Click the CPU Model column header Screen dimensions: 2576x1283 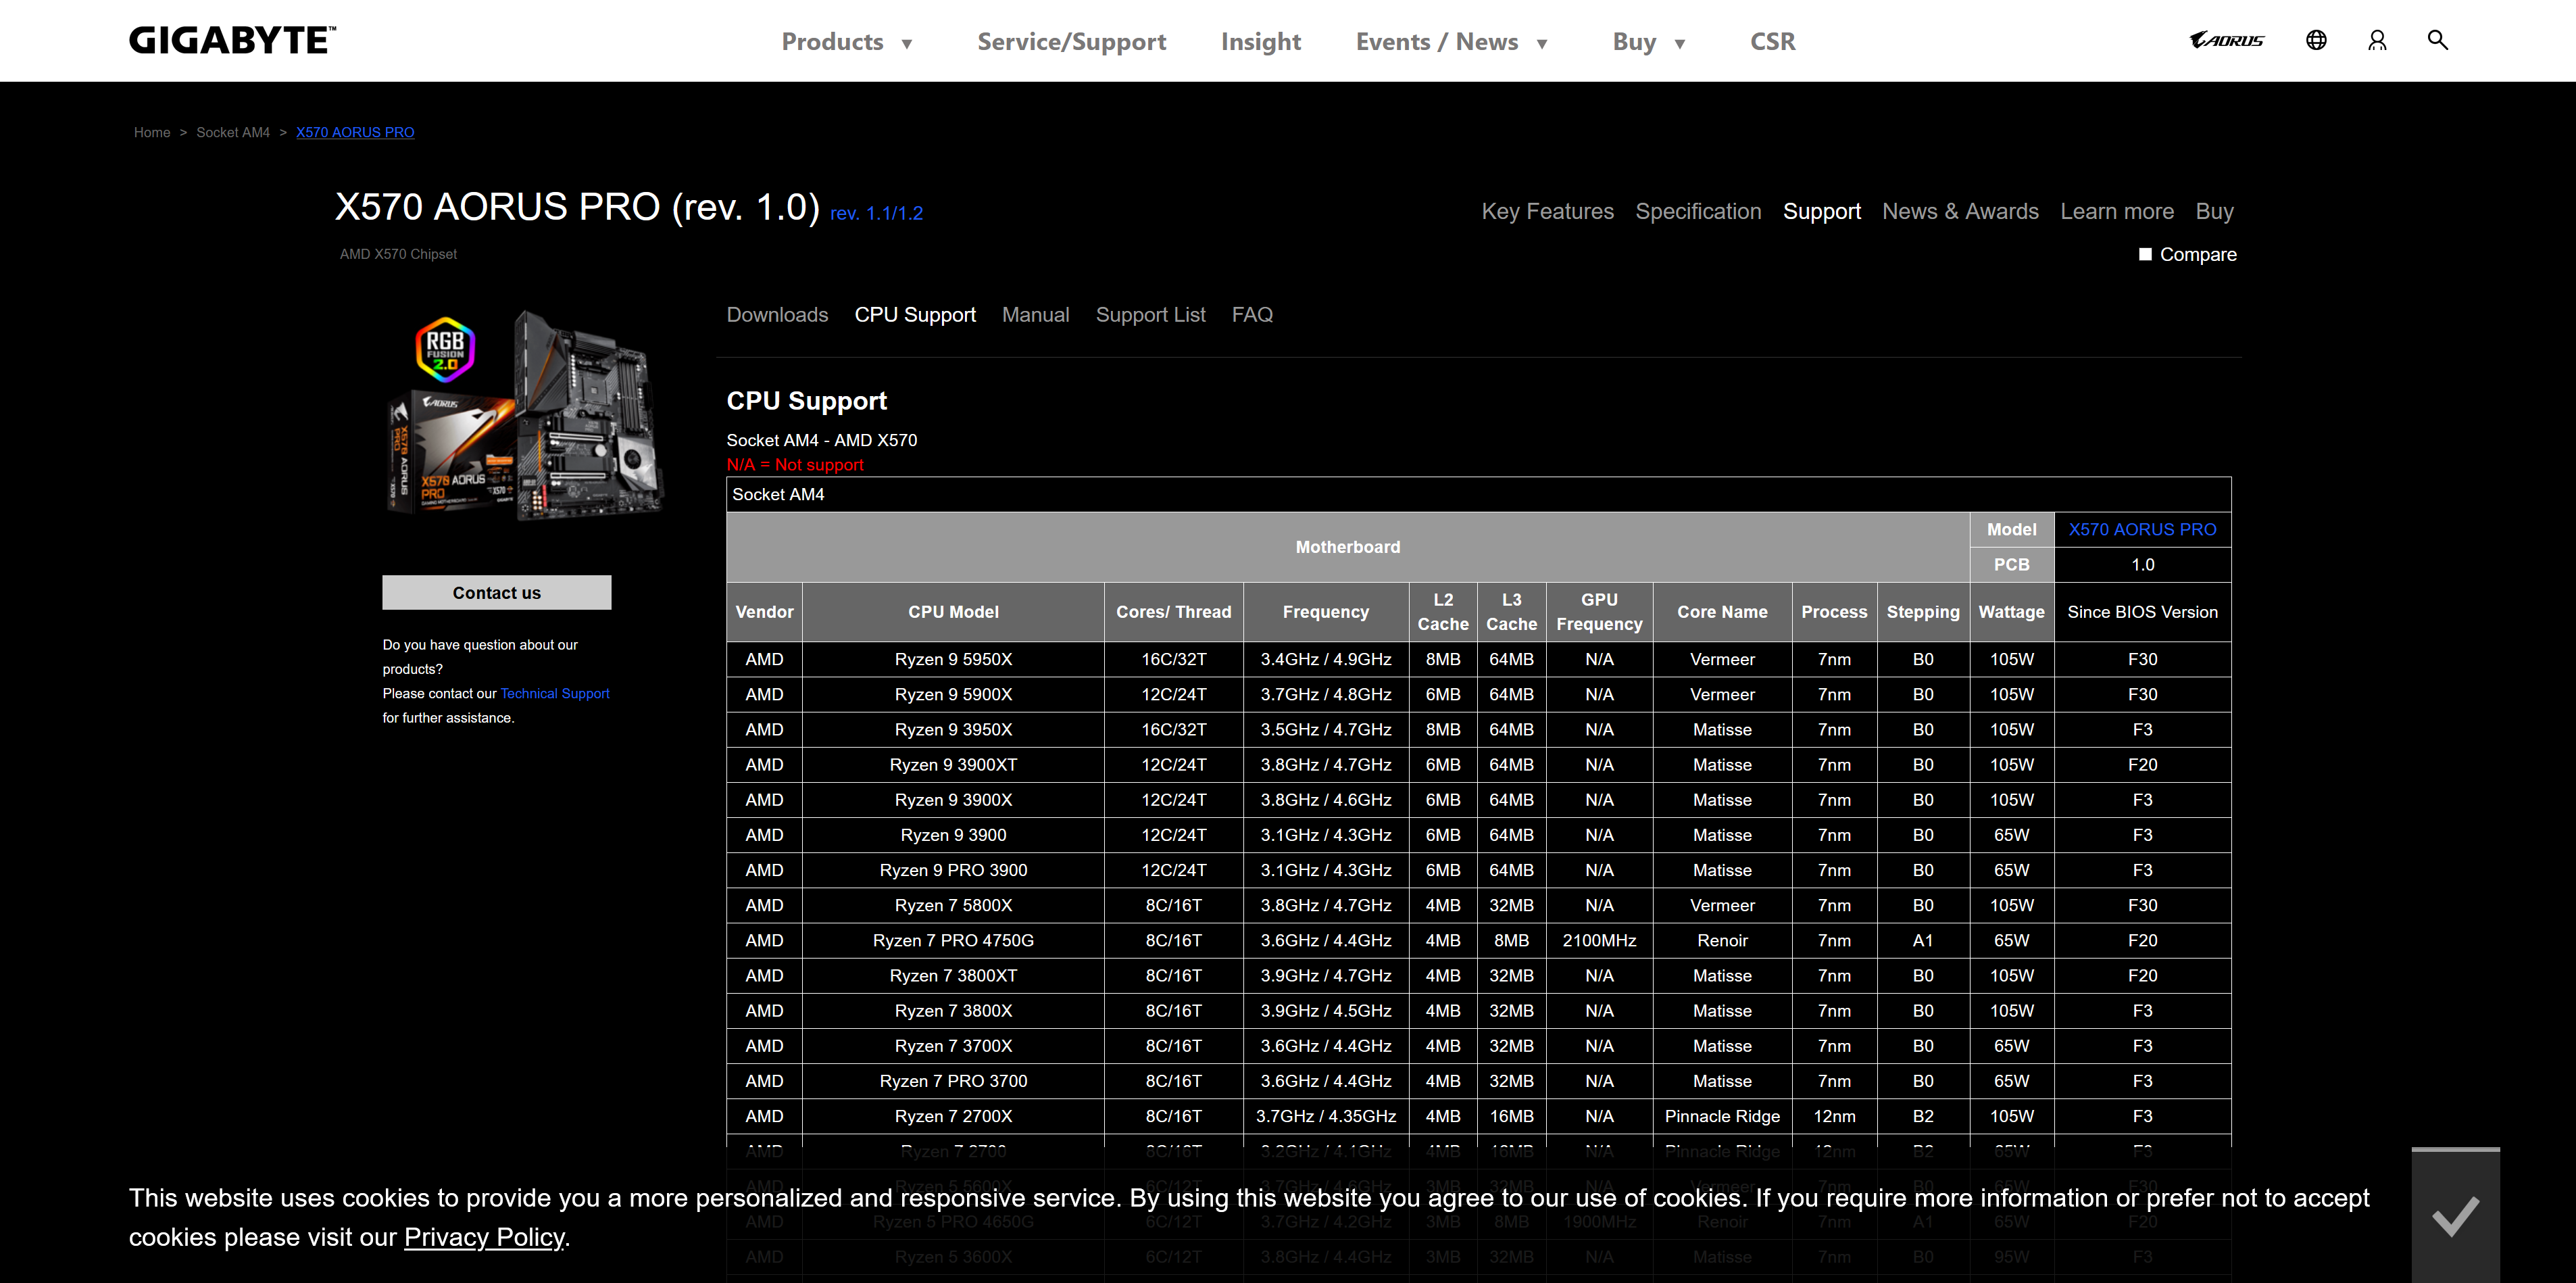coord(953,611)
